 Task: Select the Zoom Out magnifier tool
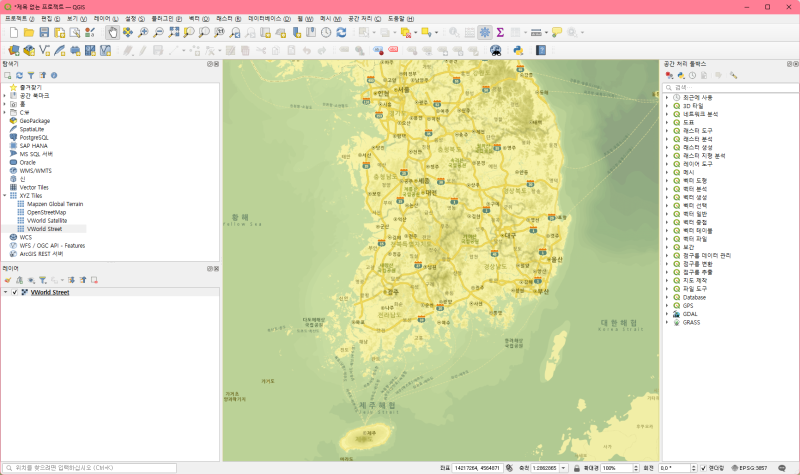(159, 33)
